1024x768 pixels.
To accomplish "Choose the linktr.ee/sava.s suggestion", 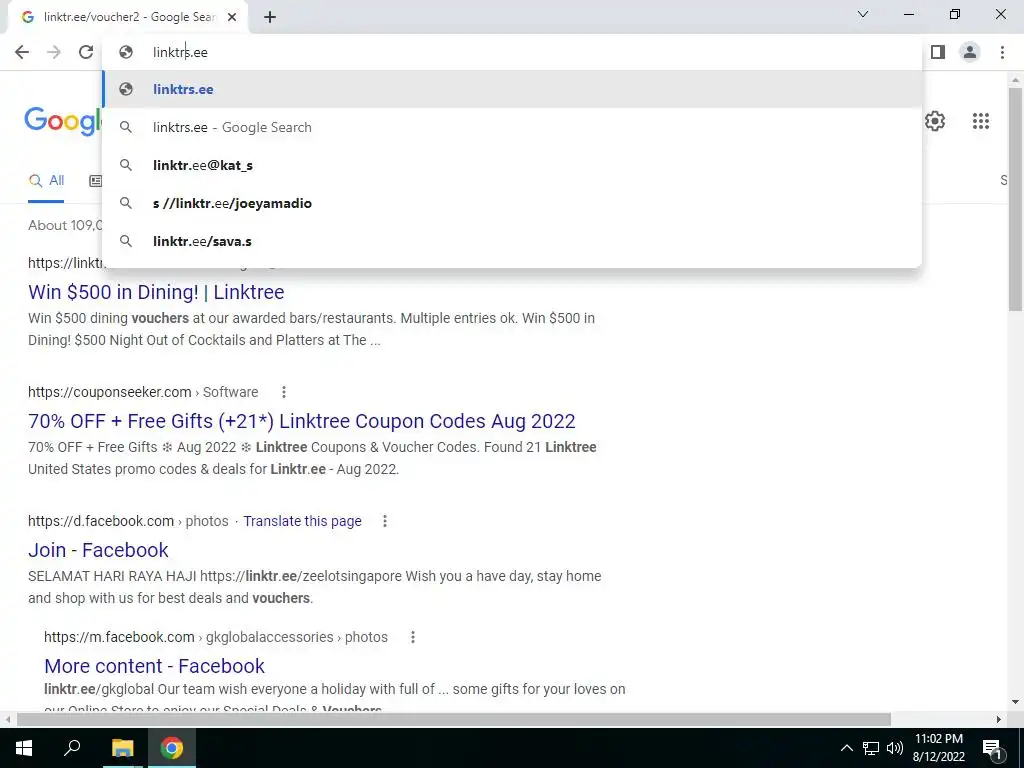I will (513, 241).
